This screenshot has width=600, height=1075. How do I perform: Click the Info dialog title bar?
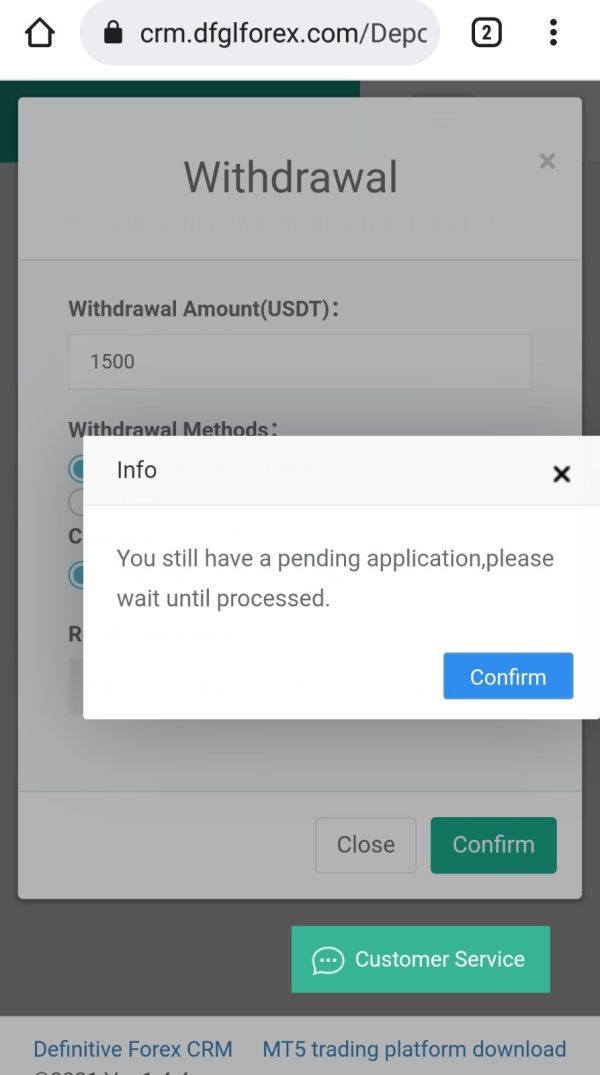tap(341, 471)
